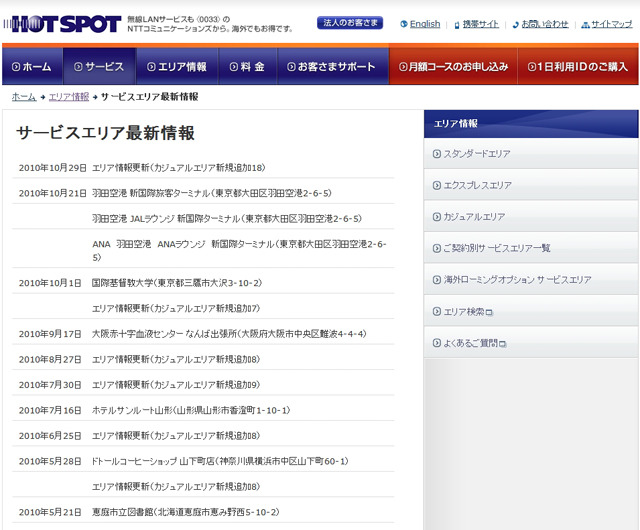
Task: Open the 料金 nav tab
Action: click(248, 66)
